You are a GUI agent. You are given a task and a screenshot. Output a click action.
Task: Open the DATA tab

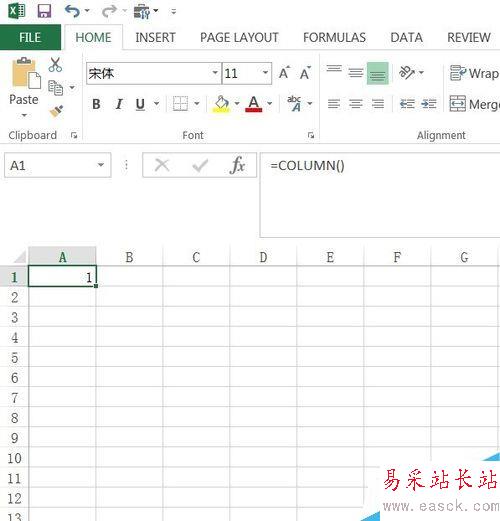point(406,37)
